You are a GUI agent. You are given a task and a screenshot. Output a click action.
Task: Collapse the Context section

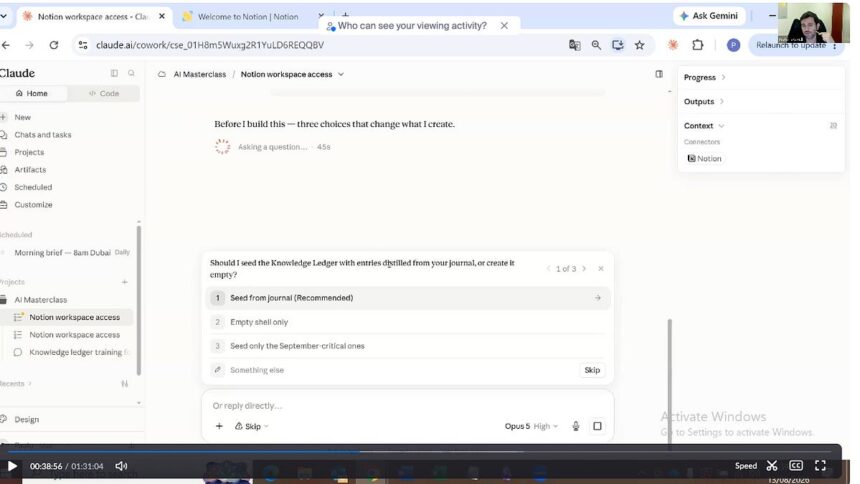pos(704,126)
